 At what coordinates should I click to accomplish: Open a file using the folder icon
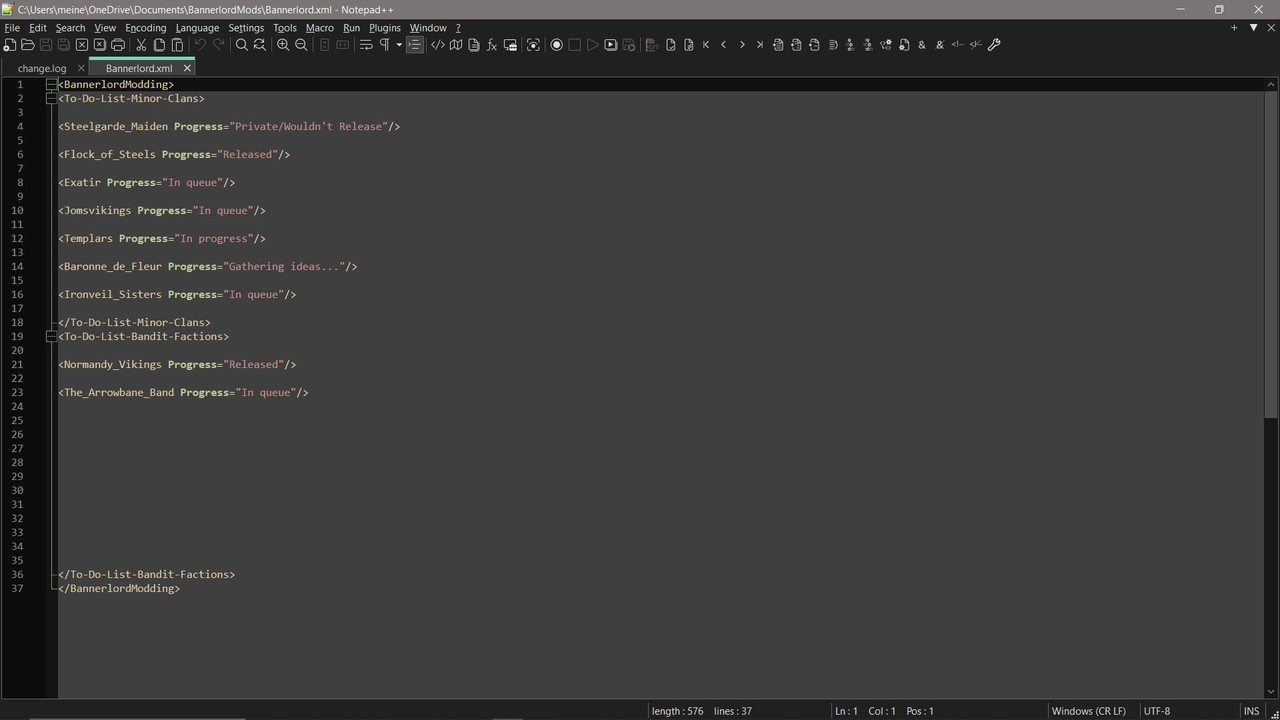click(27, 45)
